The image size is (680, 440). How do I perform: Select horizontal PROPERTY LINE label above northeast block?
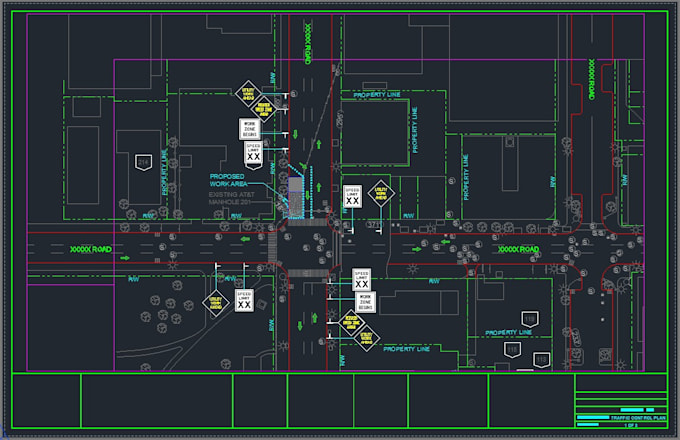(377, 95)
